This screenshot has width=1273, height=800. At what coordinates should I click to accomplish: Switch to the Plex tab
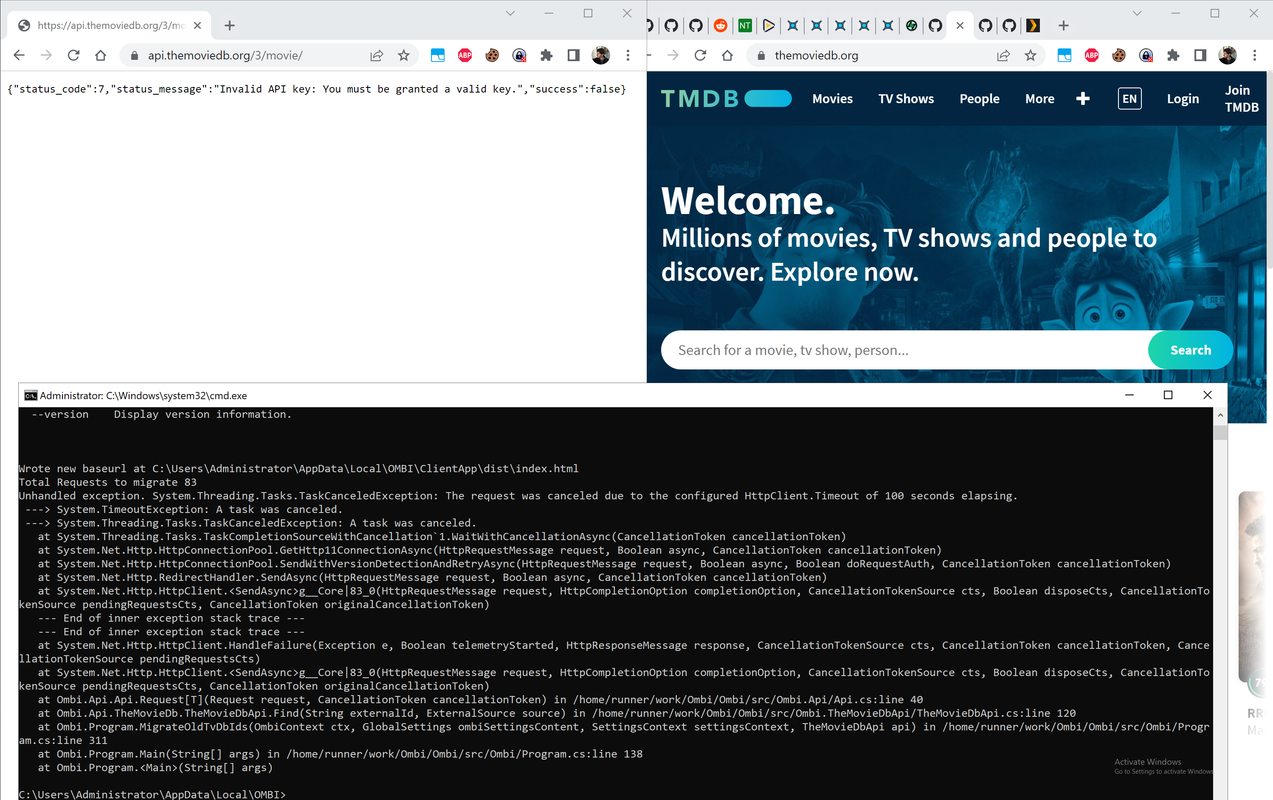1033,25
